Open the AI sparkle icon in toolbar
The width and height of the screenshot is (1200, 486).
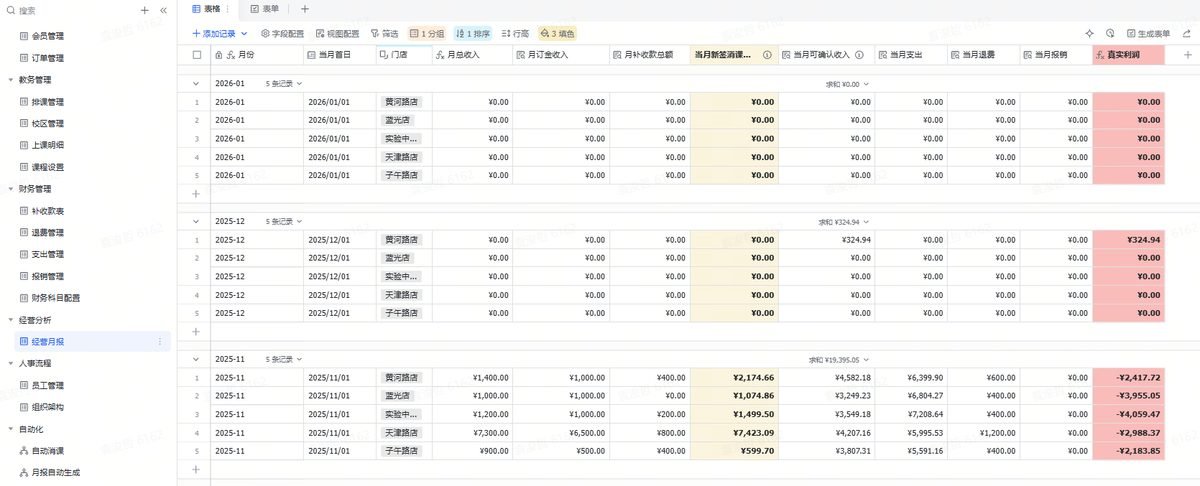click(x=1089, y=33)
